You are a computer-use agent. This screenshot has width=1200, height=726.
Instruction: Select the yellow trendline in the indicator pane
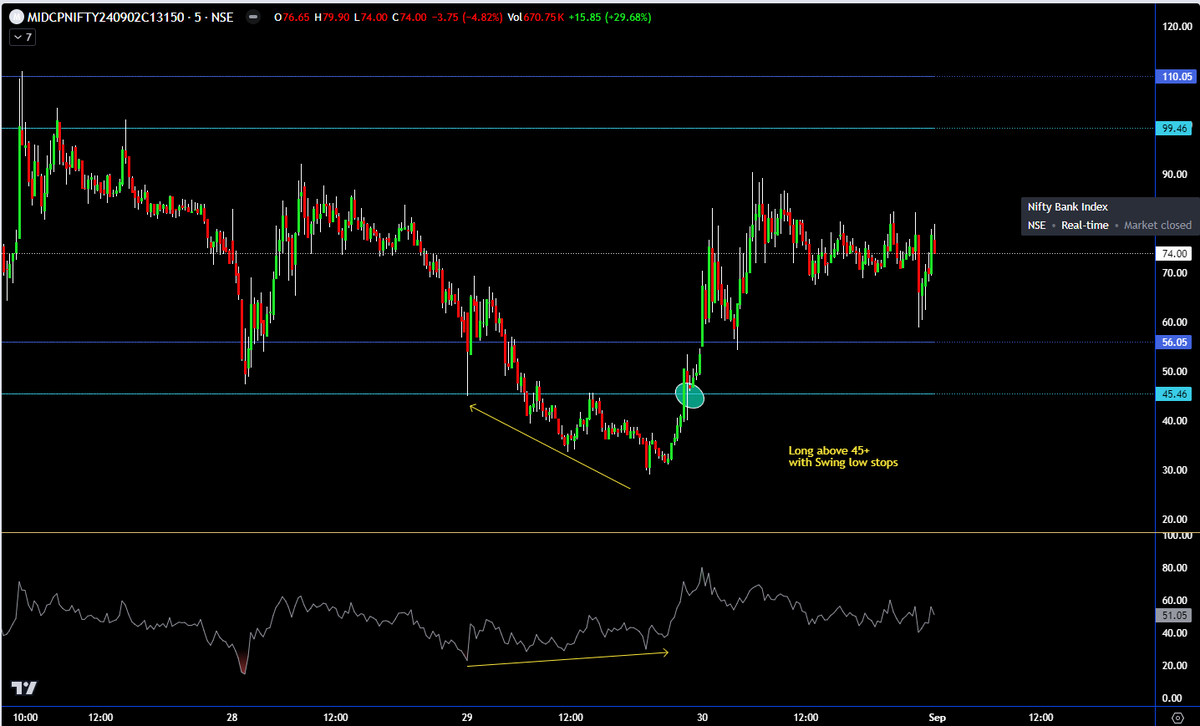[x=568, y=658]
